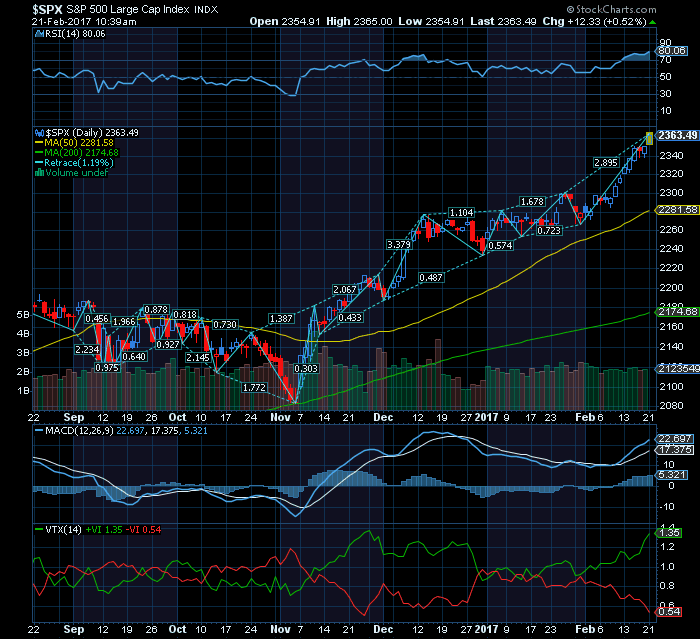Screen dimensions: 700x639
Task: Click the Nov label on price chart axis
Action: tap(280, 418)
